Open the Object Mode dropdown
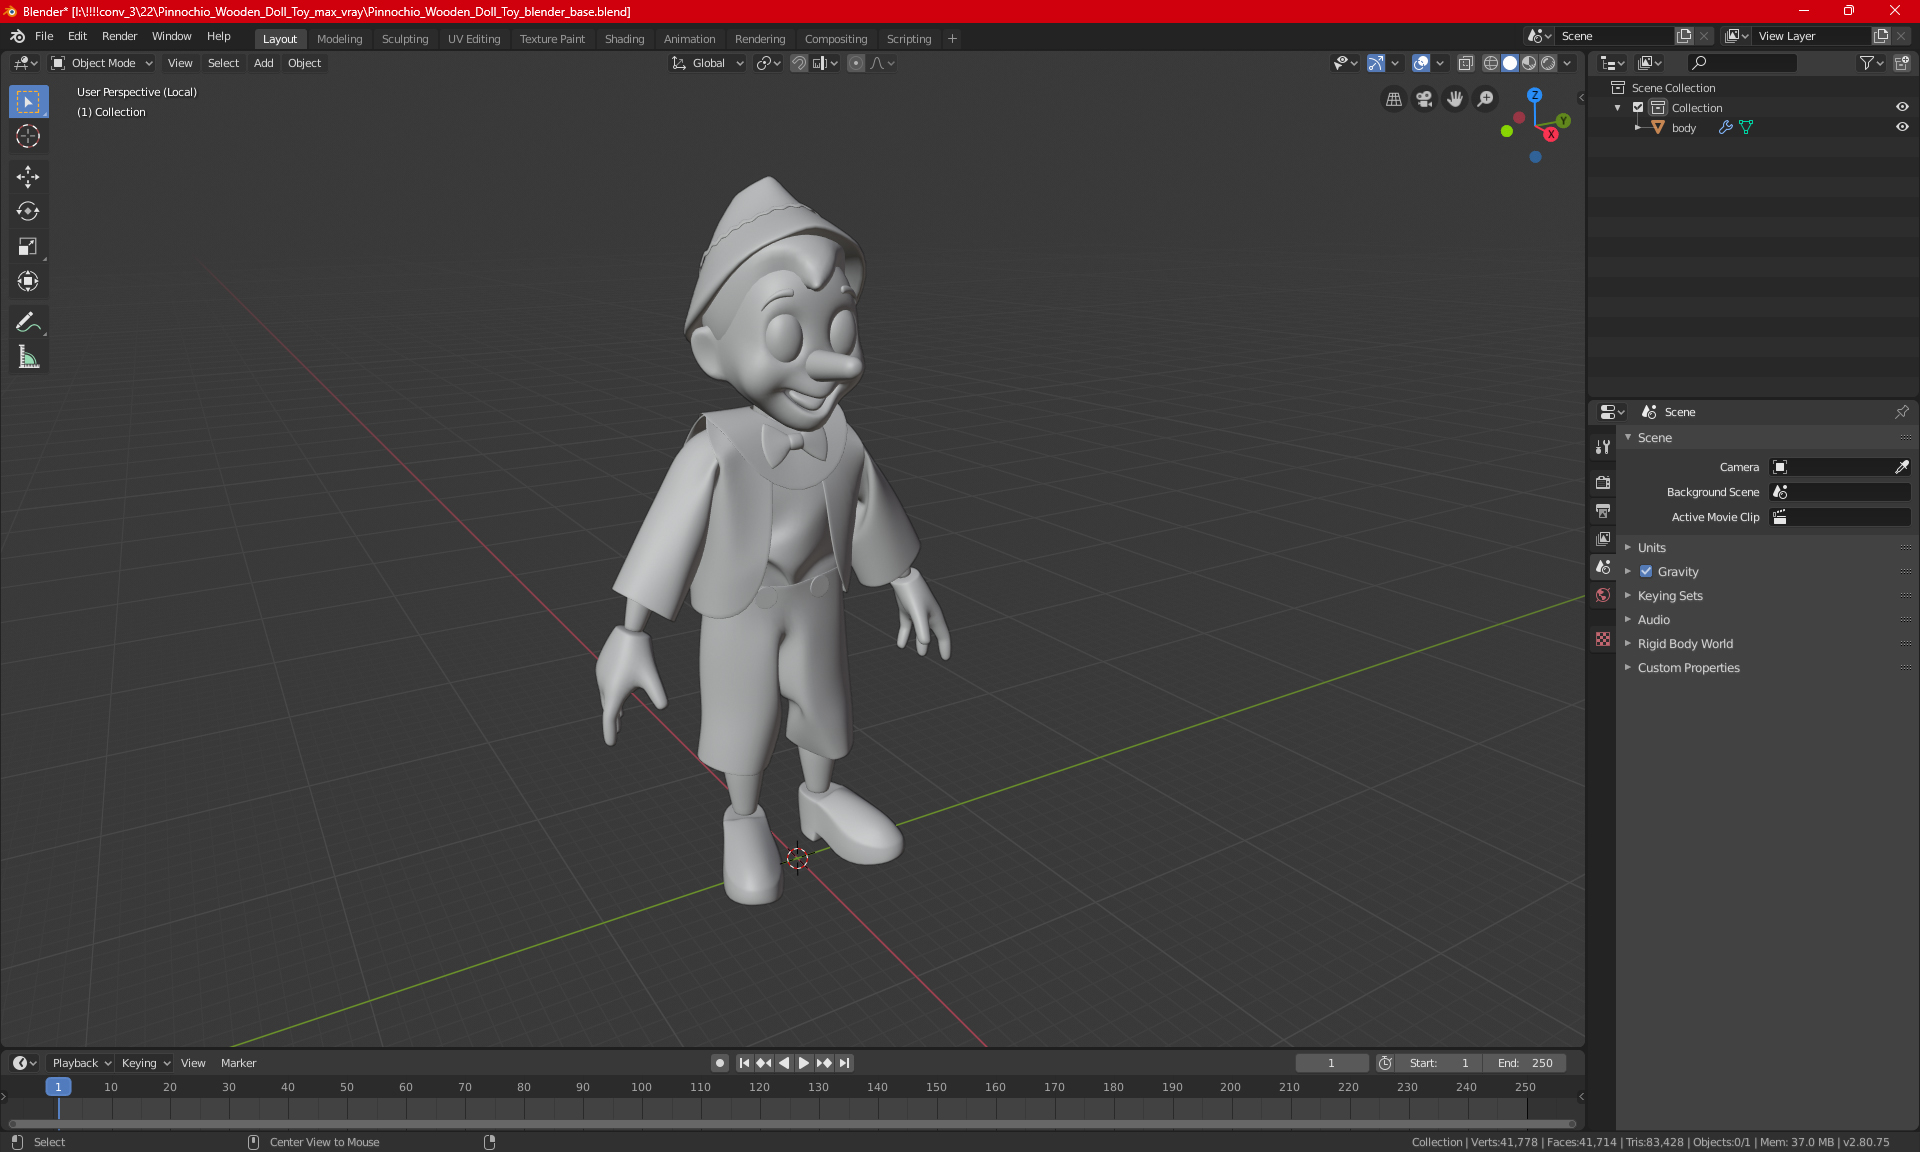This screenshot has height=1152, width=1920. 102,63
